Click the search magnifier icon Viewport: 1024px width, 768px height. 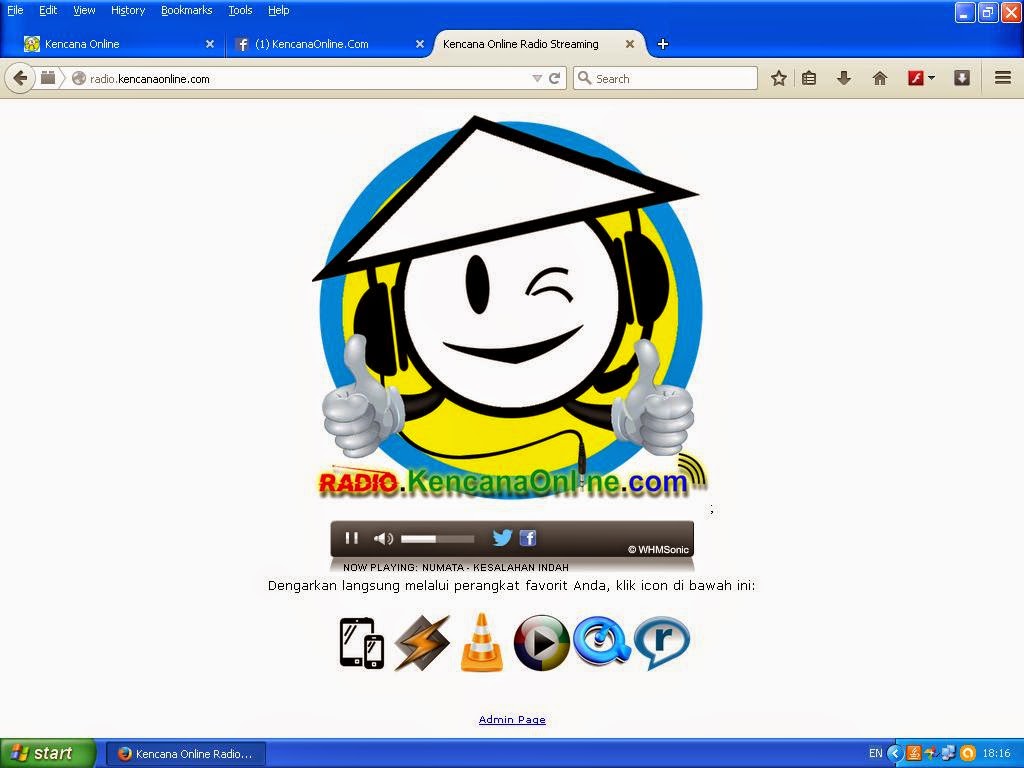pyautogui.click(x=584, y=78)
